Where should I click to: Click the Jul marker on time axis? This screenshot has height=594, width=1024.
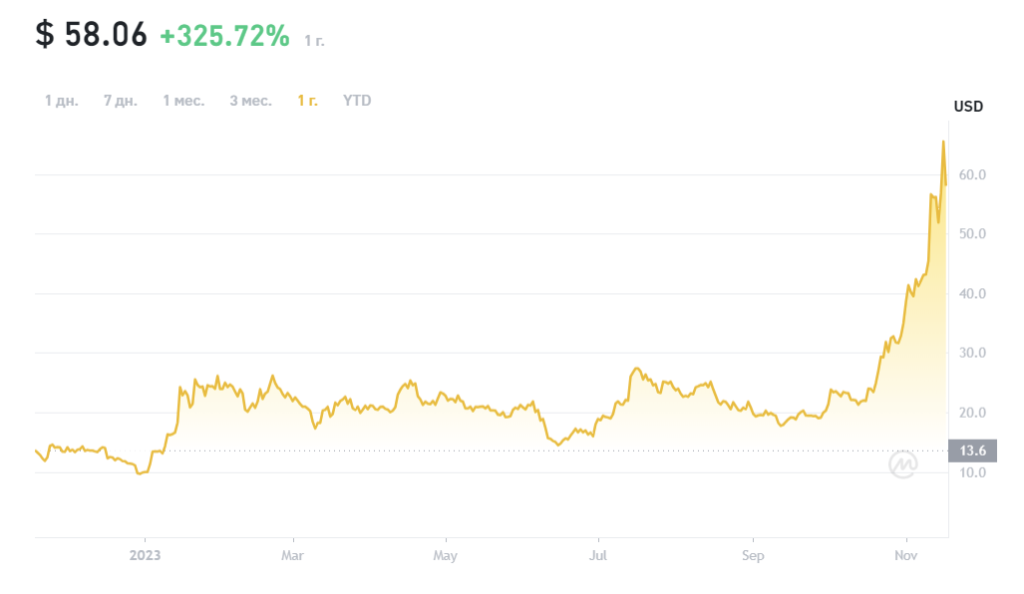pos(597,555)
